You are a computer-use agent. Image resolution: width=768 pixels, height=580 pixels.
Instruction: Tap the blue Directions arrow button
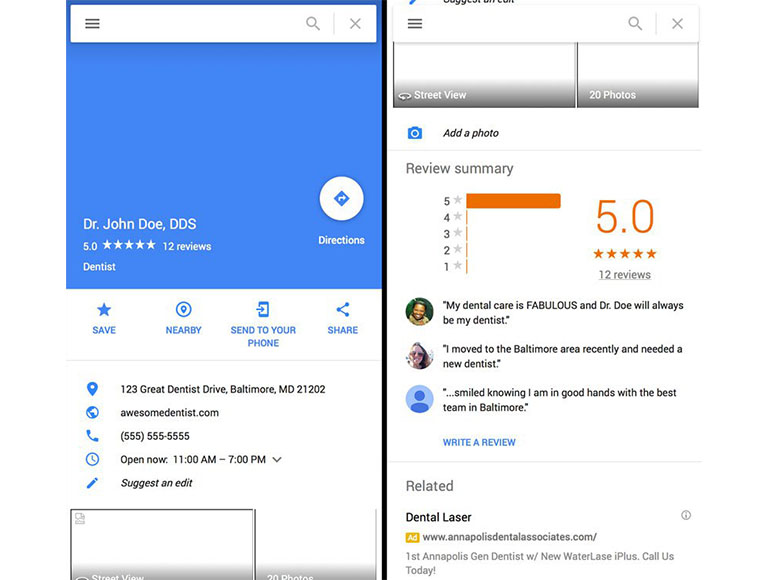pos(341,198)
